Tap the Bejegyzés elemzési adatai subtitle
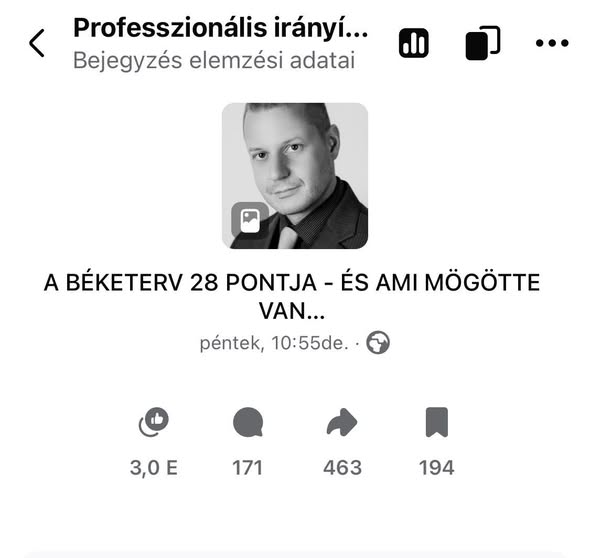This screenshot has height=558, width=590. pos(214,60)
